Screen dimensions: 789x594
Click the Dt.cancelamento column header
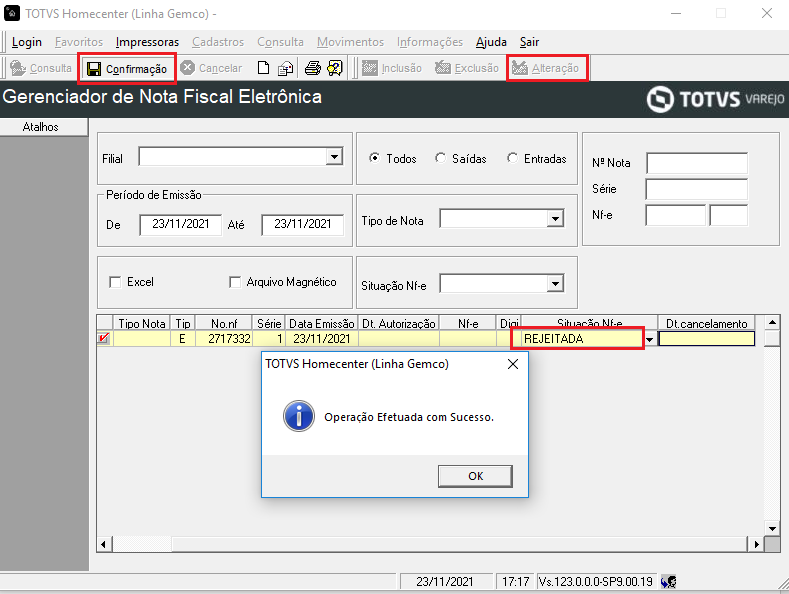(706, 323)
